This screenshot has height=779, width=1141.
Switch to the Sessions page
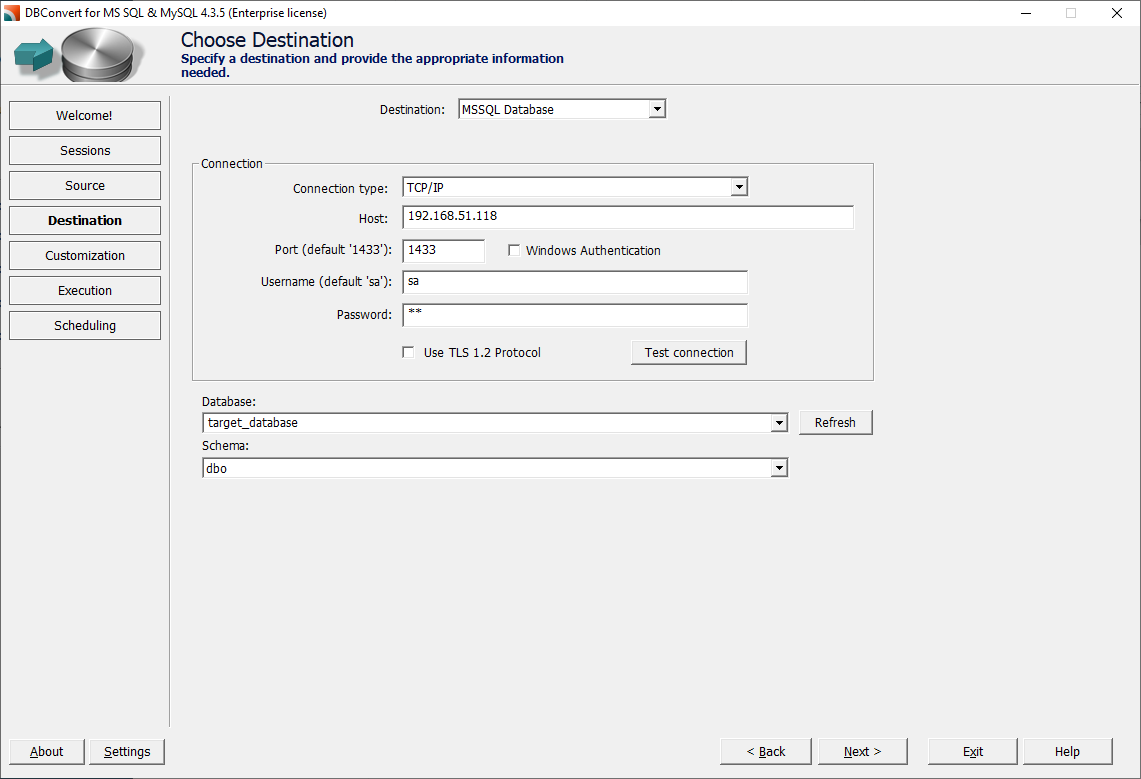(84, 150)
